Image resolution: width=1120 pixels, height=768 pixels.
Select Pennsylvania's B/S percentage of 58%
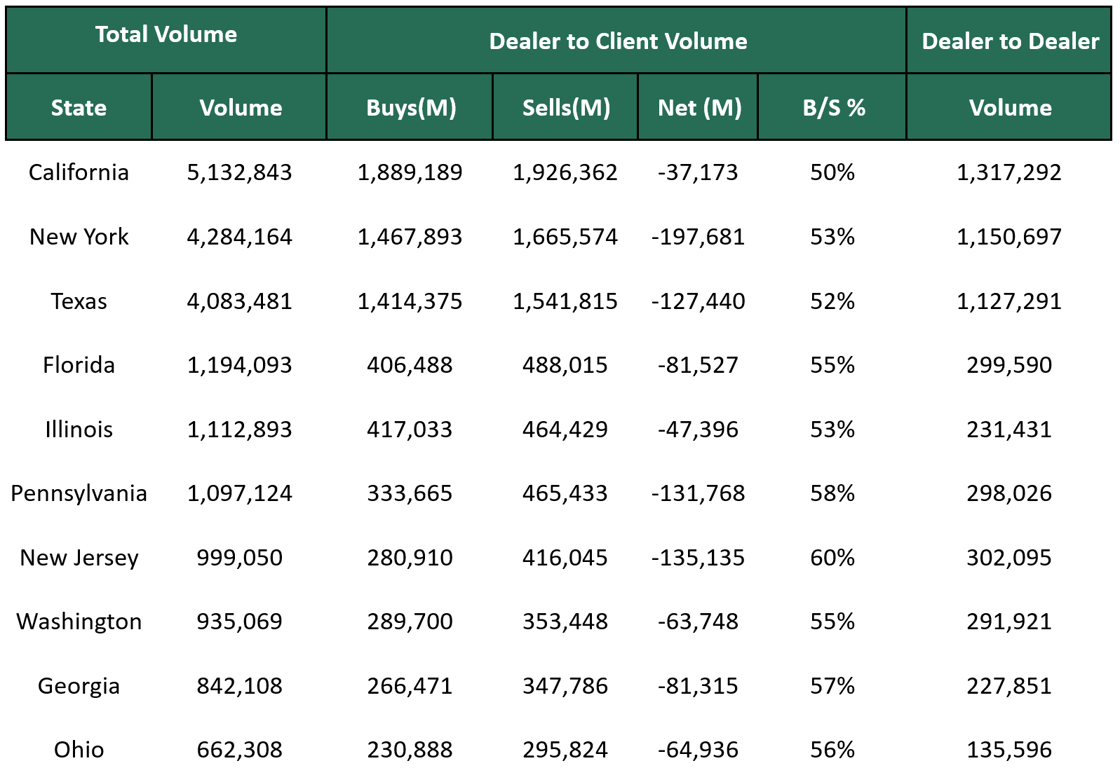click(830, 493)
